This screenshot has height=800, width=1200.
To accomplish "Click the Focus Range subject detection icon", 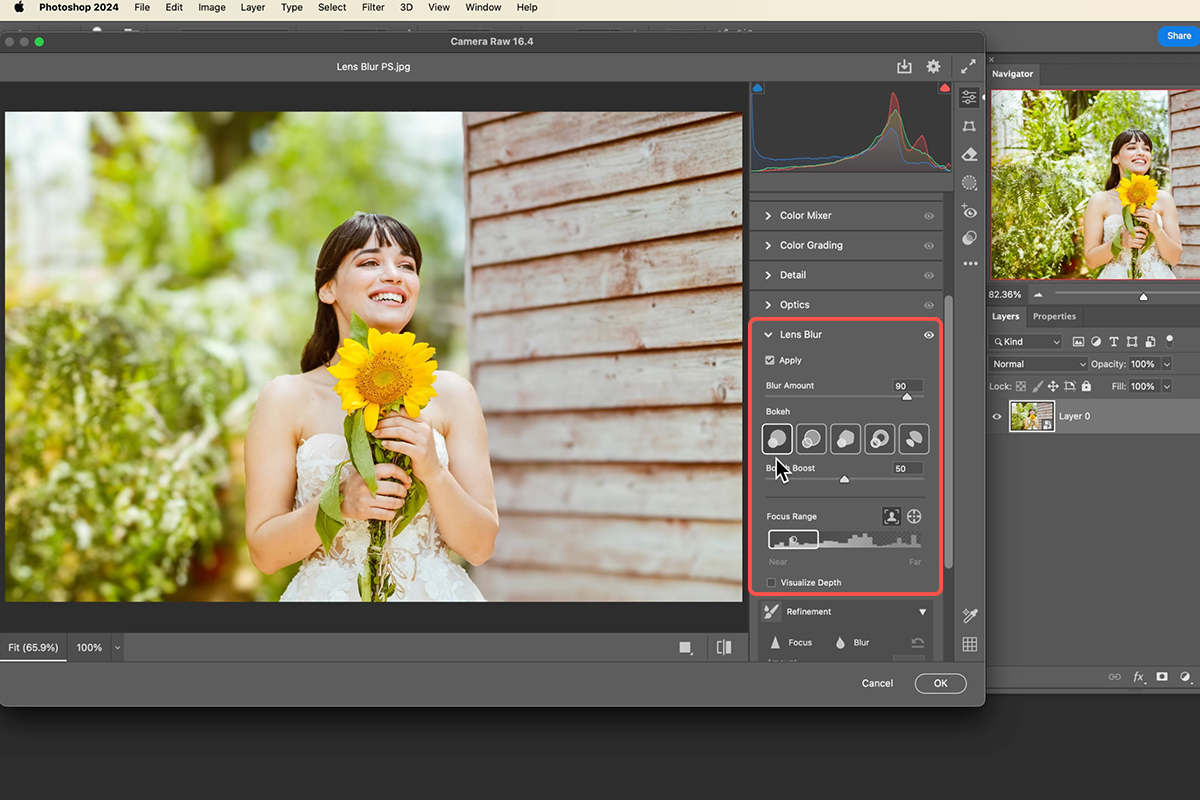I will click(891, 516).
